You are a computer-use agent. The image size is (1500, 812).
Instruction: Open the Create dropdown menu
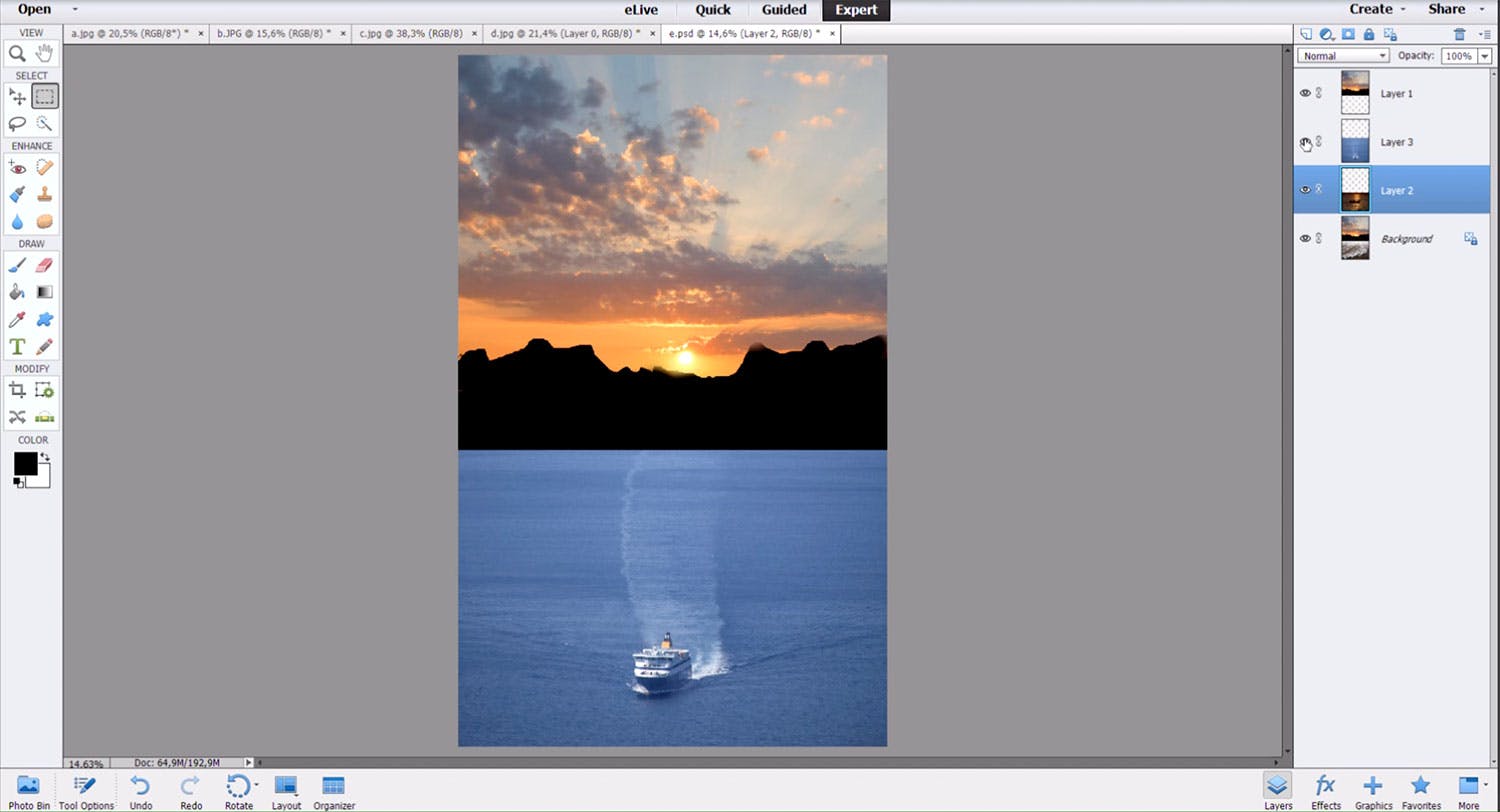click(x=1378, y=9)
